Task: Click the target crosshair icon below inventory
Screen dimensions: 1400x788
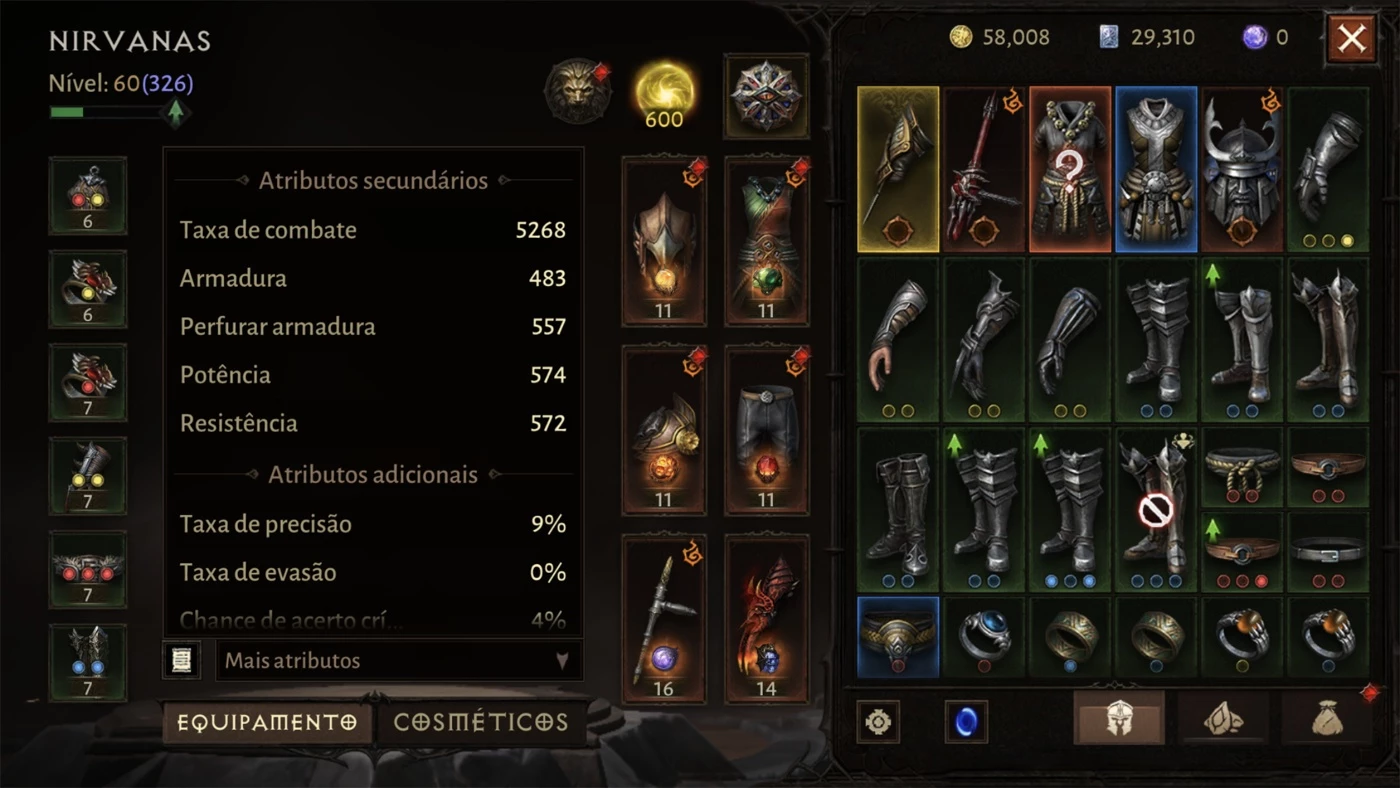Action: [878, 721]
